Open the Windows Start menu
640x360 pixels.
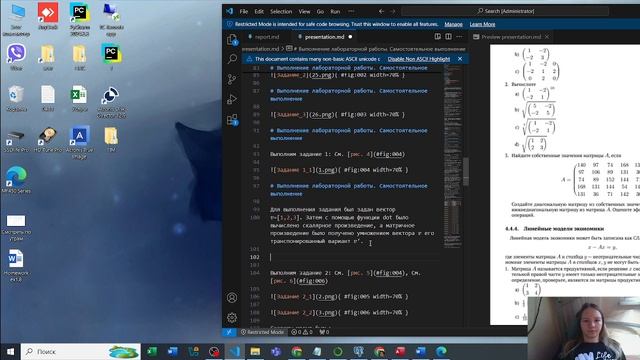(x=10, y=351)
